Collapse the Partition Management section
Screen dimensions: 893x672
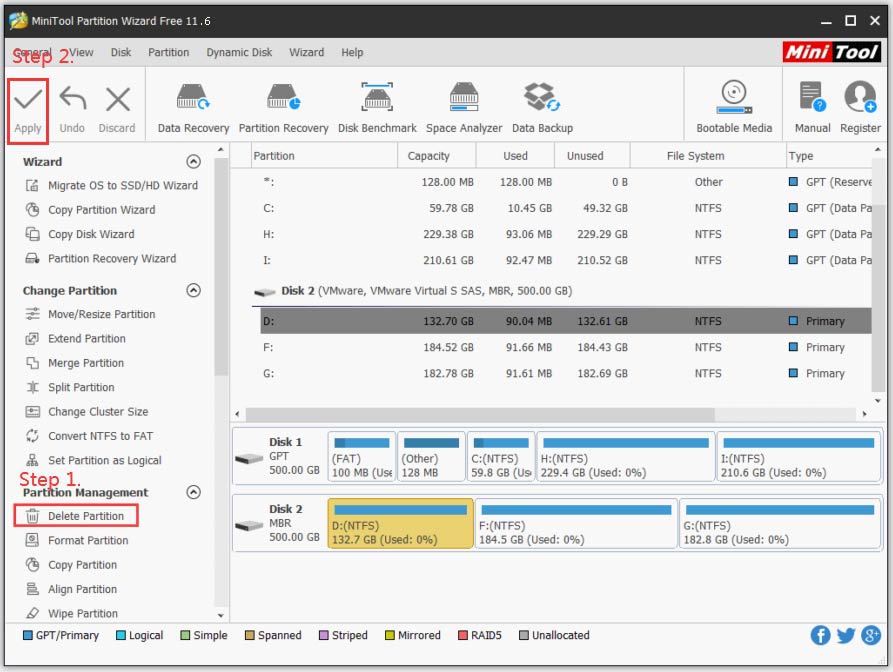193,492
